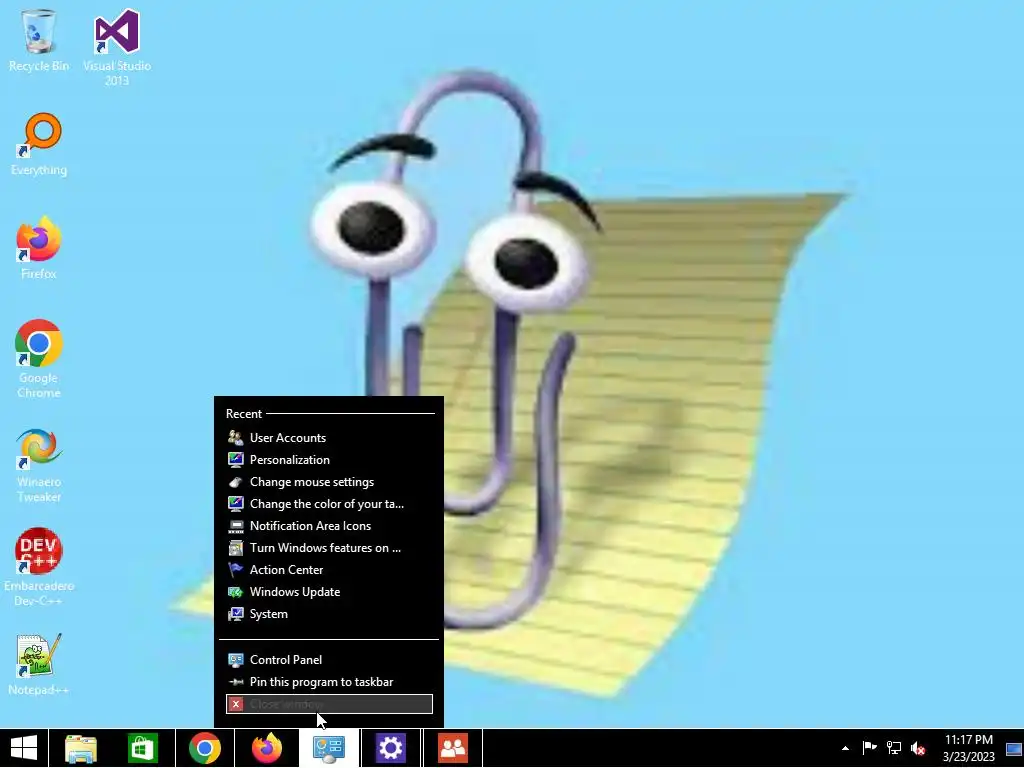
Task: Select the Firefox desktop shortcut
Action: [x=39, y=248]
